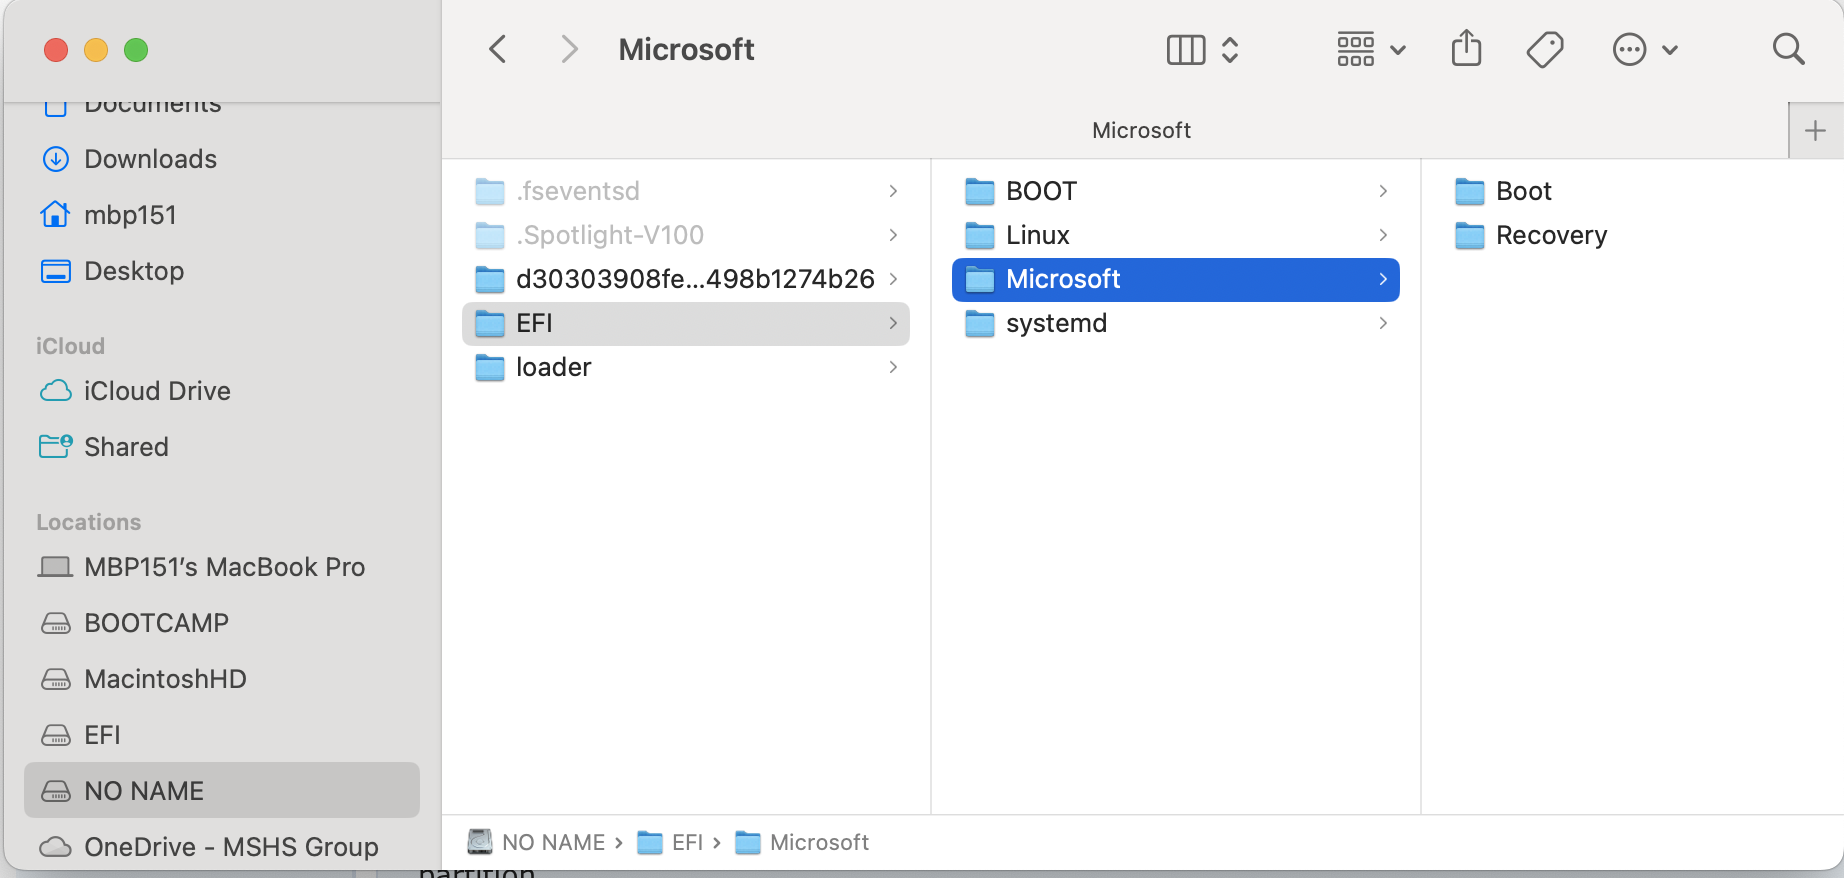Expand the systemd folder chevron
1844x878 pixels.
tap(1383, 323)
